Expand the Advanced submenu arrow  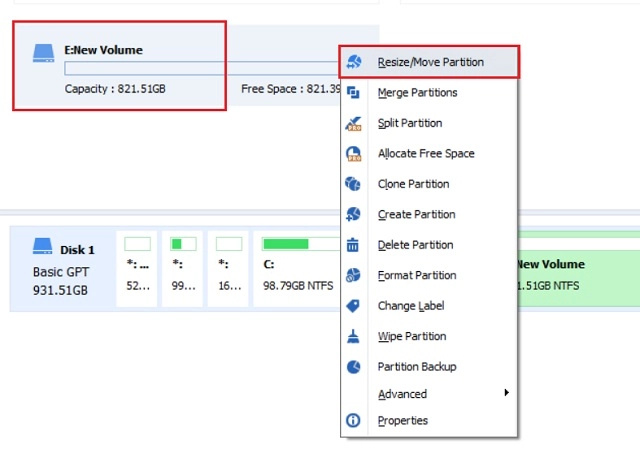pos(506,393)
